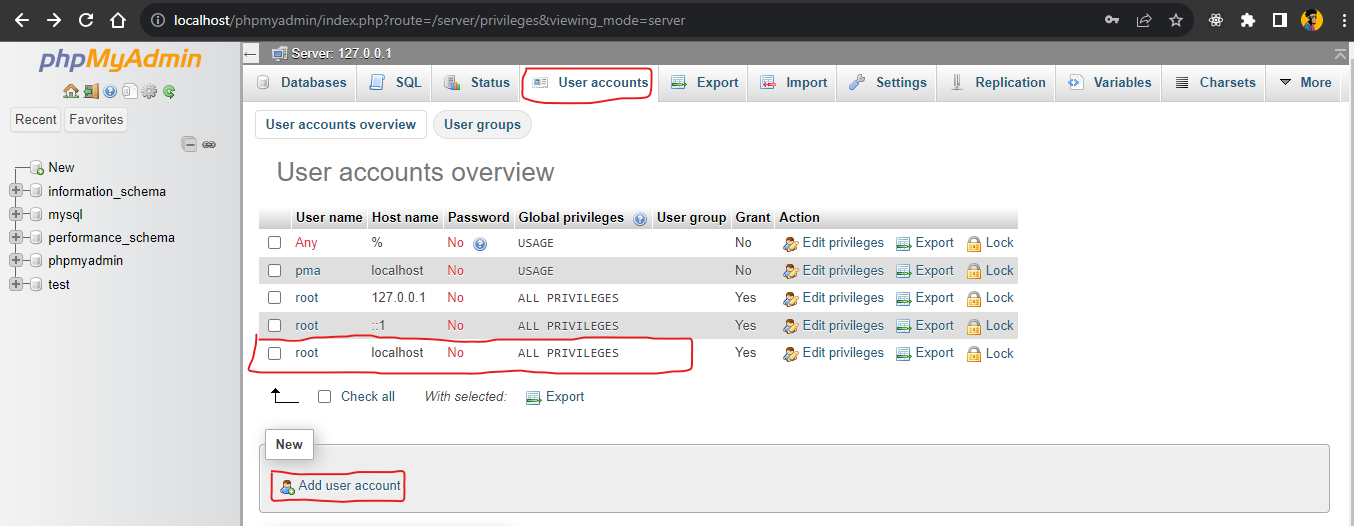Go back in browser history

tap(22, 20)
